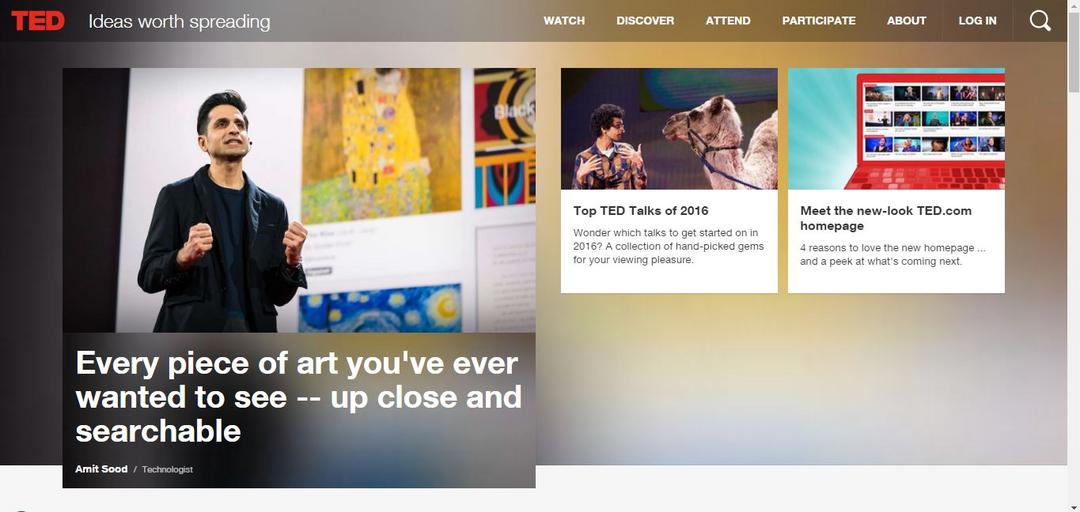1080x512 pixels.
Task: Click the 'Ideas worth spreading' tagline
Action: (179, 21)
